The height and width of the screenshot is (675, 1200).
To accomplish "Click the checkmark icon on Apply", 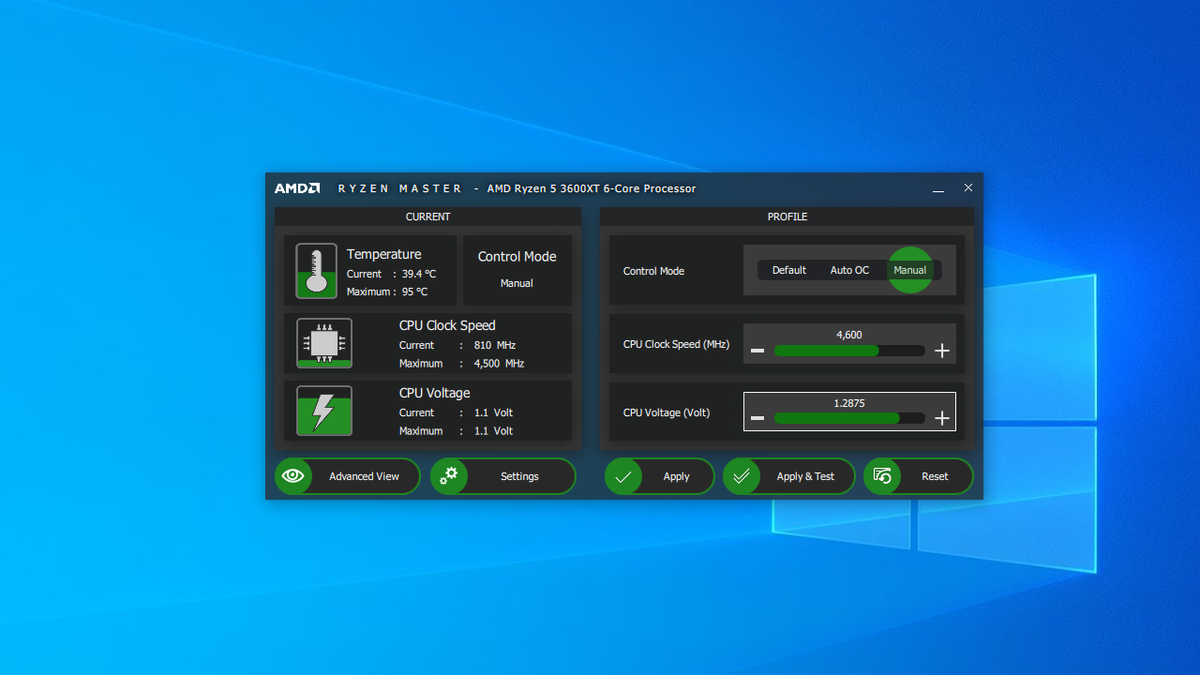I will (623, 477).
